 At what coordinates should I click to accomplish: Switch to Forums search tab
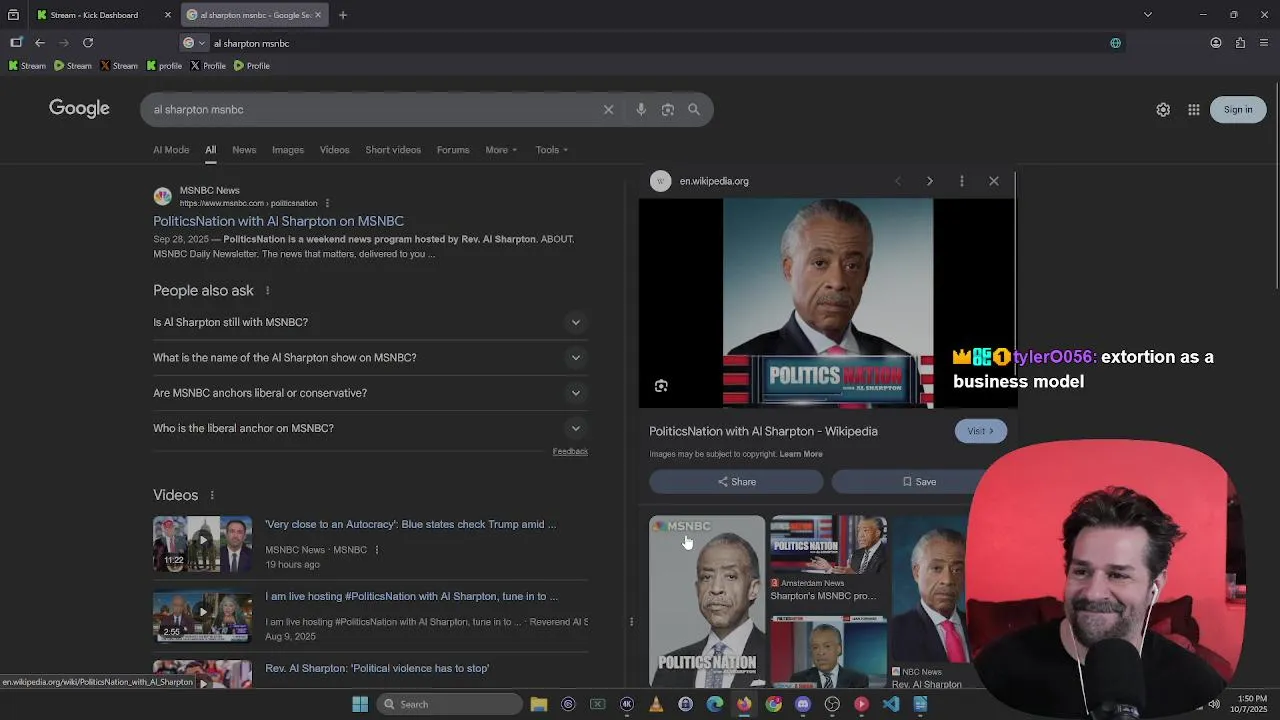pos(453,150)
